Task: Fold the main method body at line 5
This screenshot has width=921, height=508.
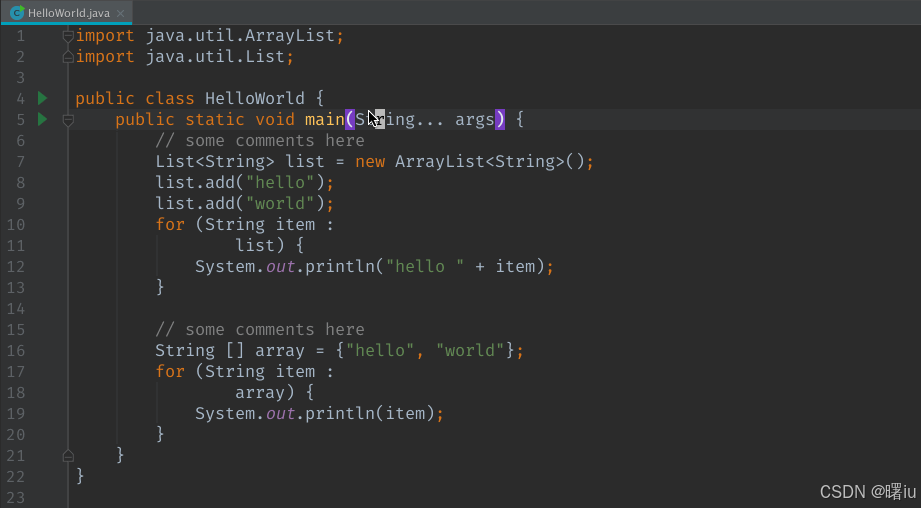Action: click(x=68, y=120)
